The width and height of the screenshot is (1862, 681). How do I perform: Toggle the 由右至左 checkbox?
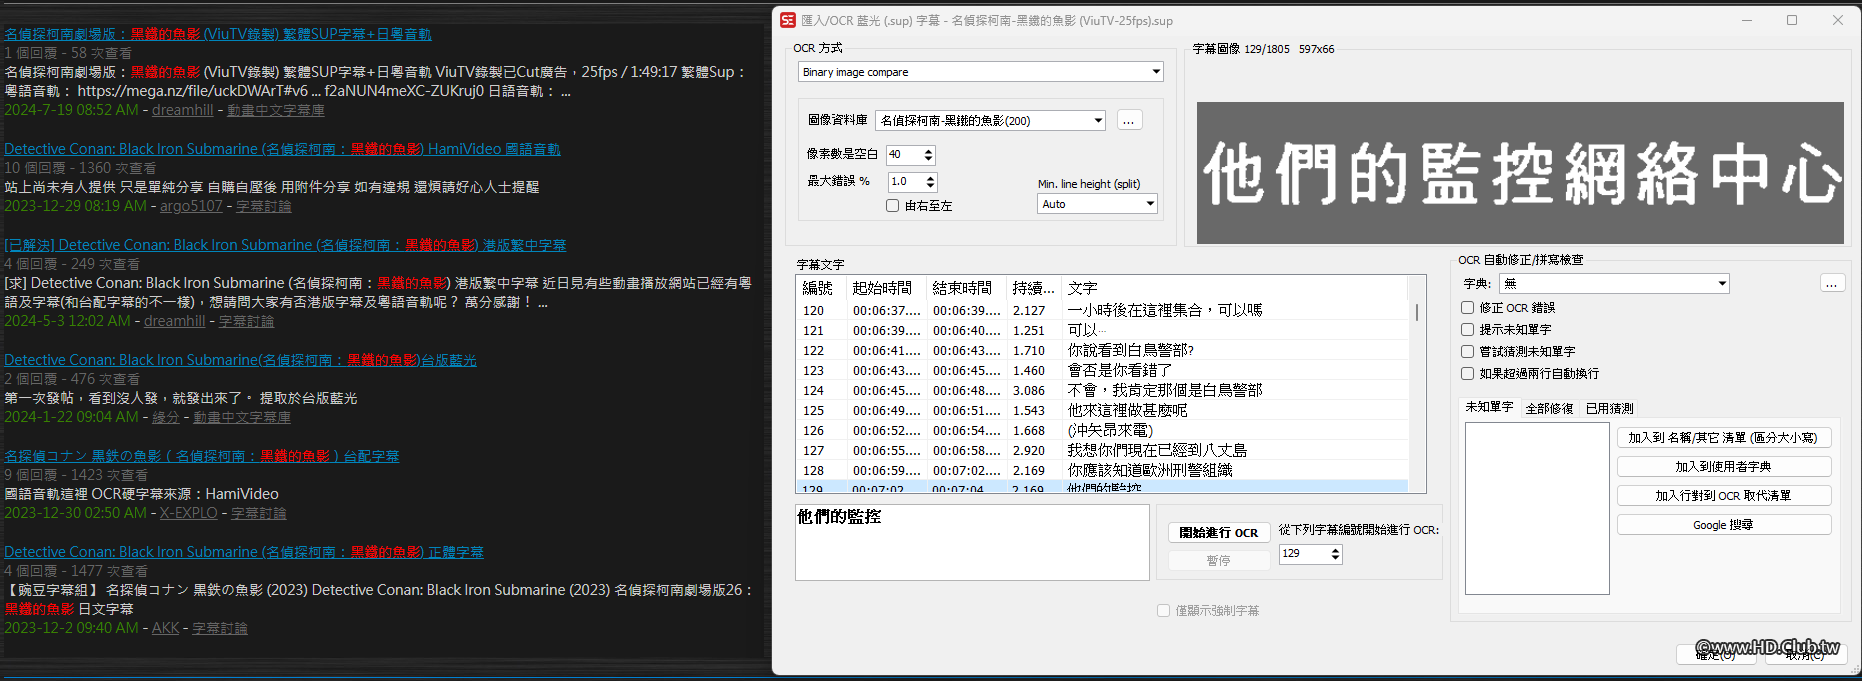[893, 205]
